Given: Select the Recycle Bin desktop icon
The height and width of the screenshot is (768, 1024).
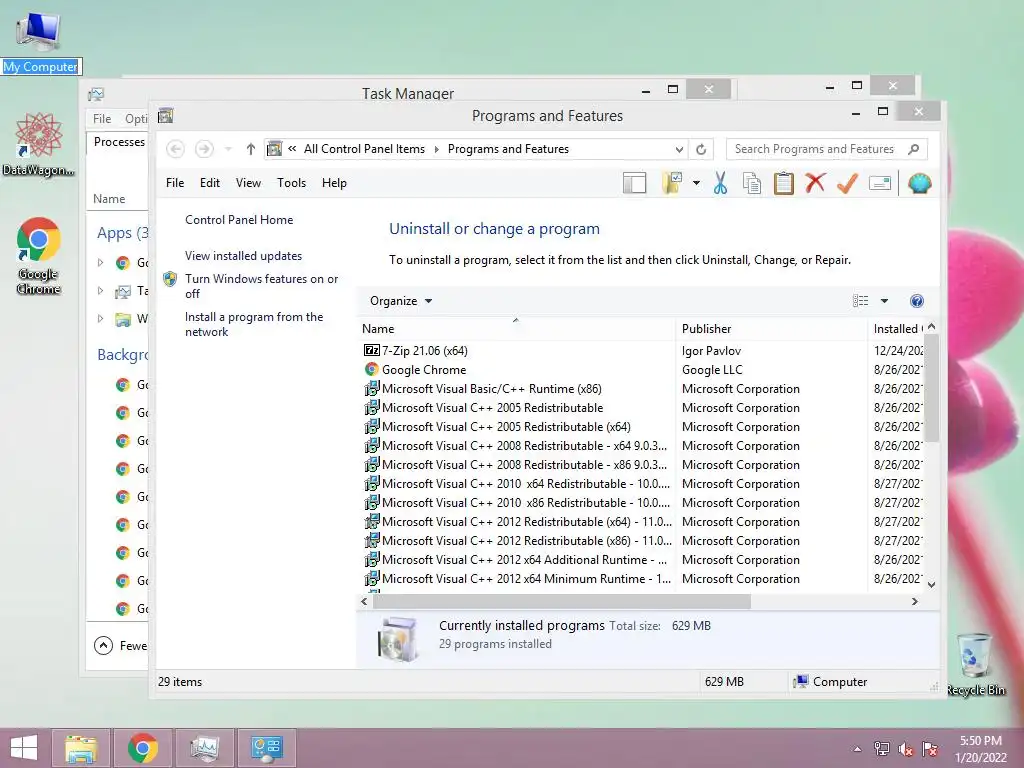Looking at the screenshot, I should pos(976,664).
